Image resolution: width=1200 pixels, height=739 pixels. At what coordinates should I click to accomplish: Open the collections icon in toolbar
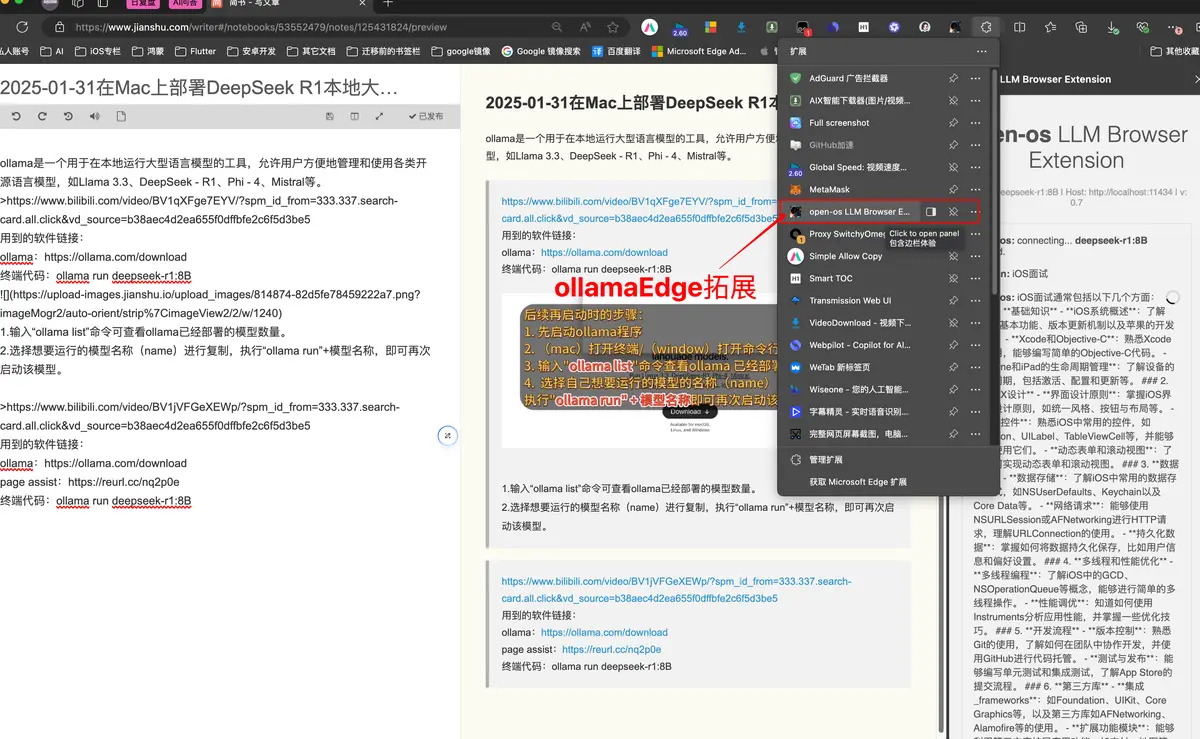pyautogui.click(x=1080, y=27)
